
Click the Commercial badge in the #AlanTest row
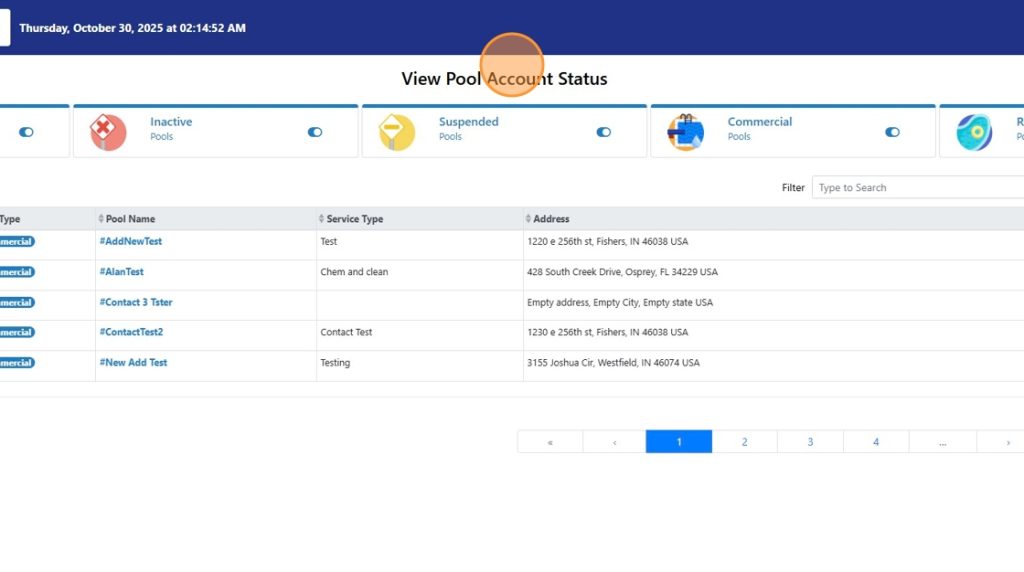(x=16, y=272)
